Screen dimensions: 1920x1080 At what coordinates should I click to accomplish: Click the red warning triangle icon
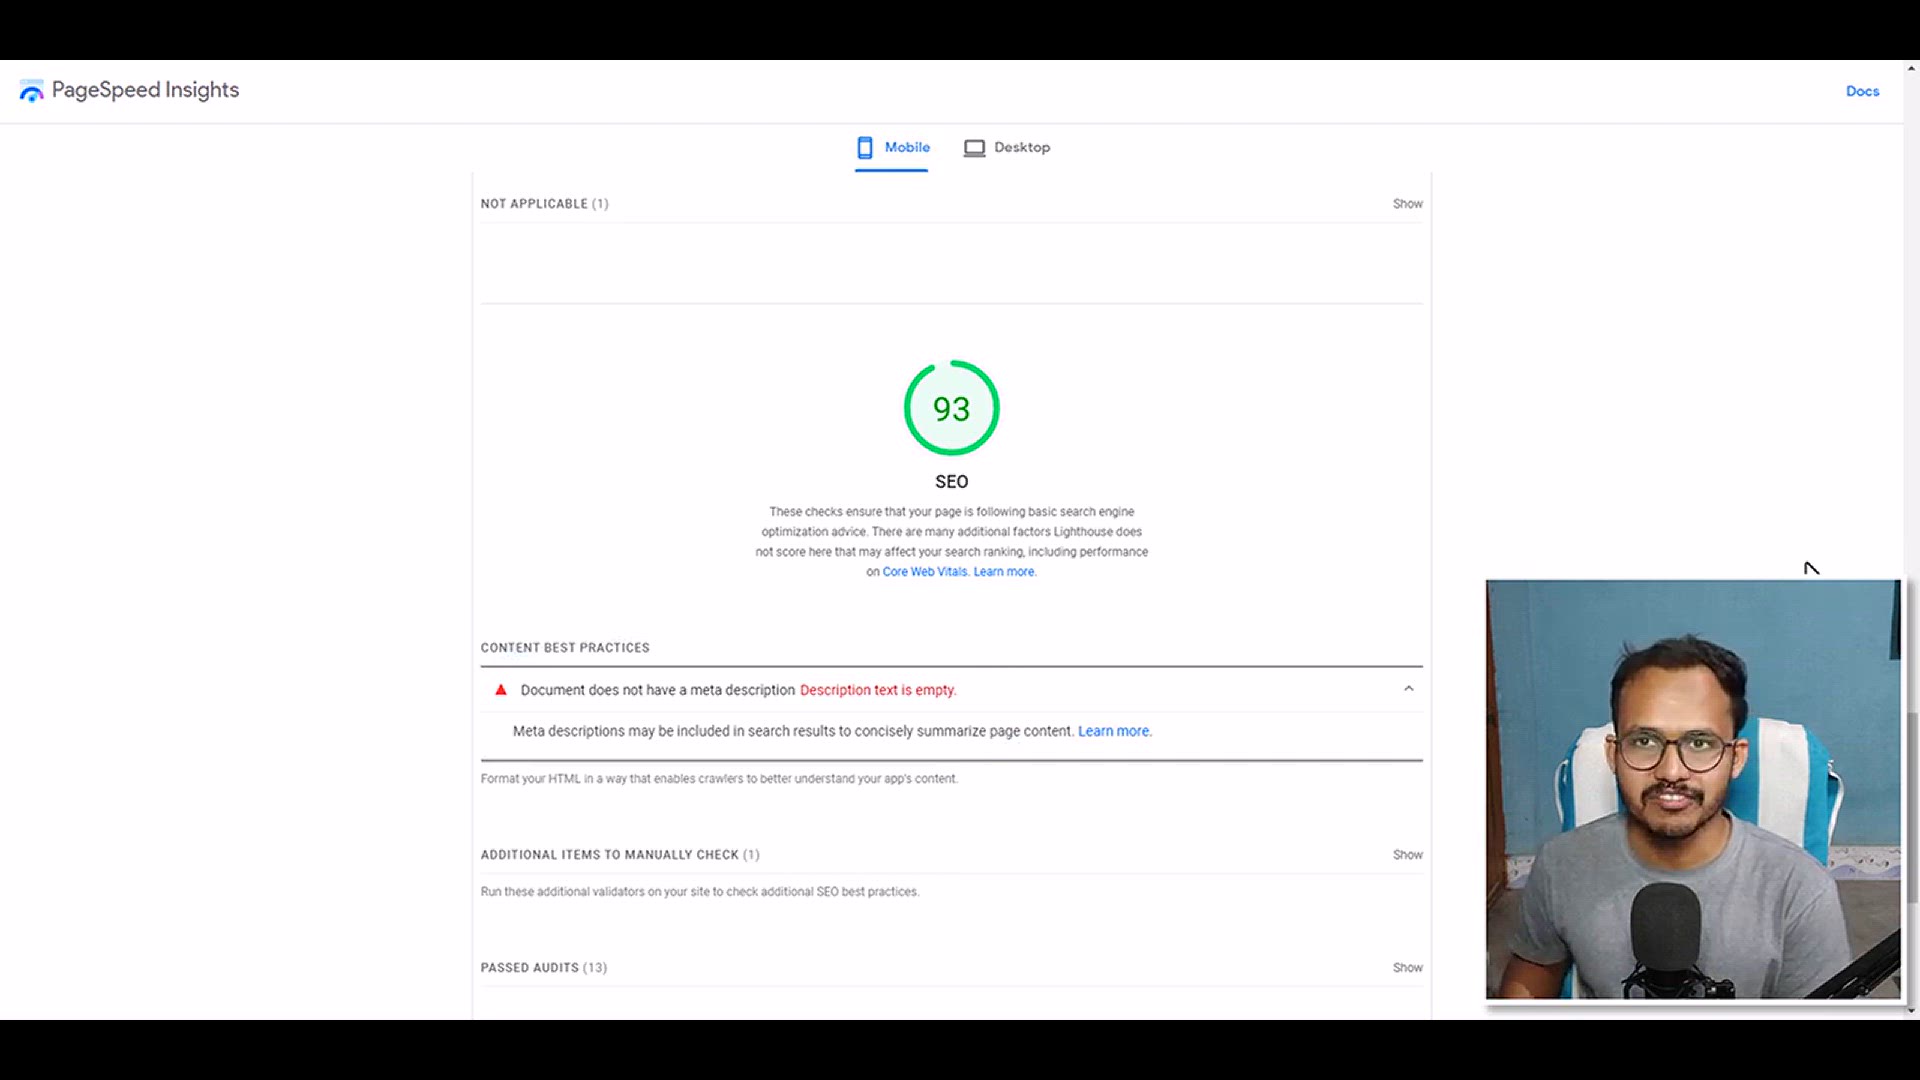coord(501,690)
